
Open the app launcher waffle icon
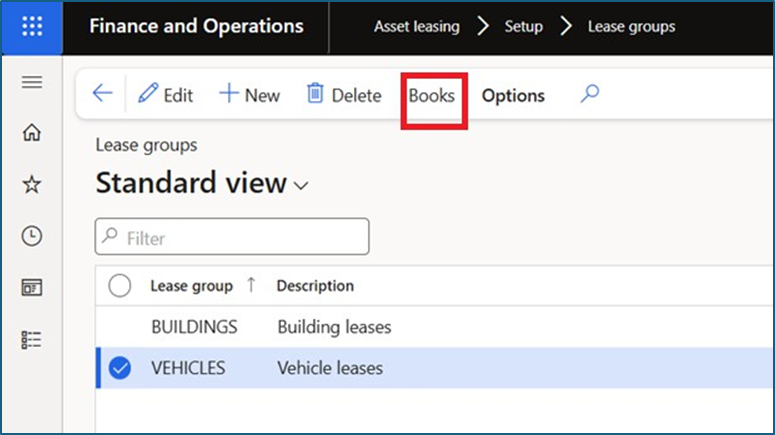32,27
